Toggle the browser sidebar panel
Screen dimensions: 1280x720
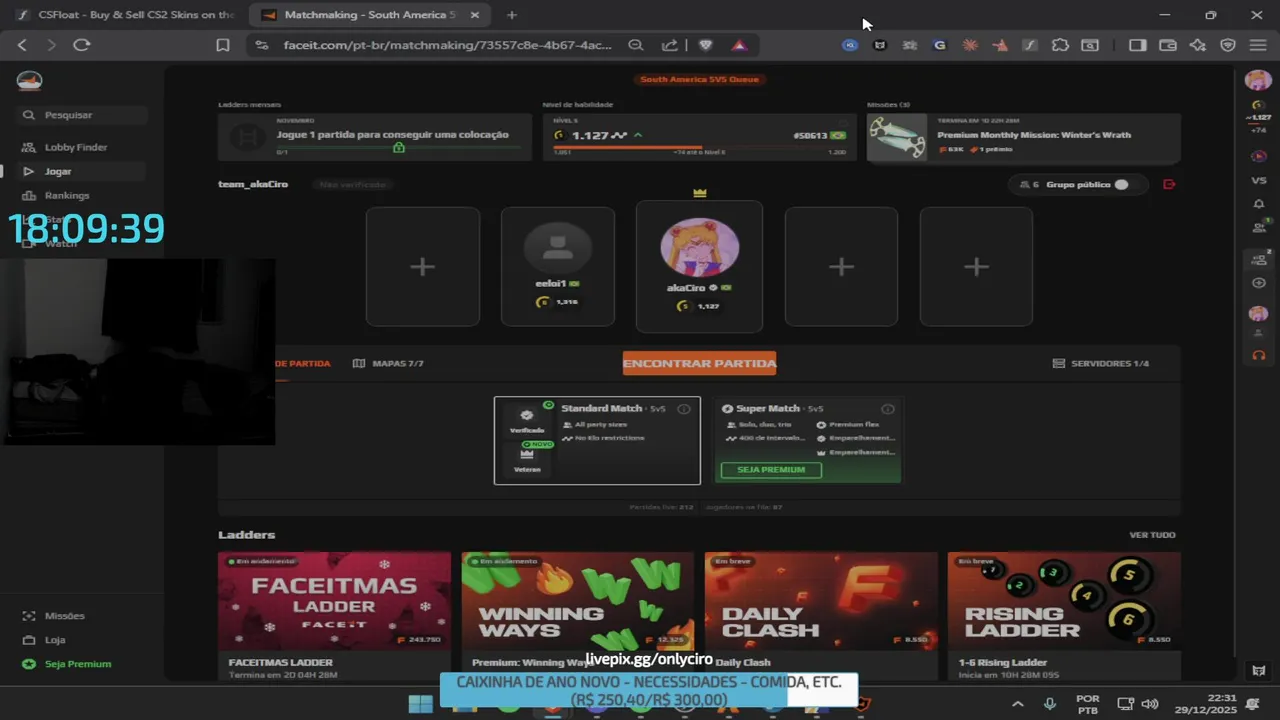click(x=1137, y=45)
